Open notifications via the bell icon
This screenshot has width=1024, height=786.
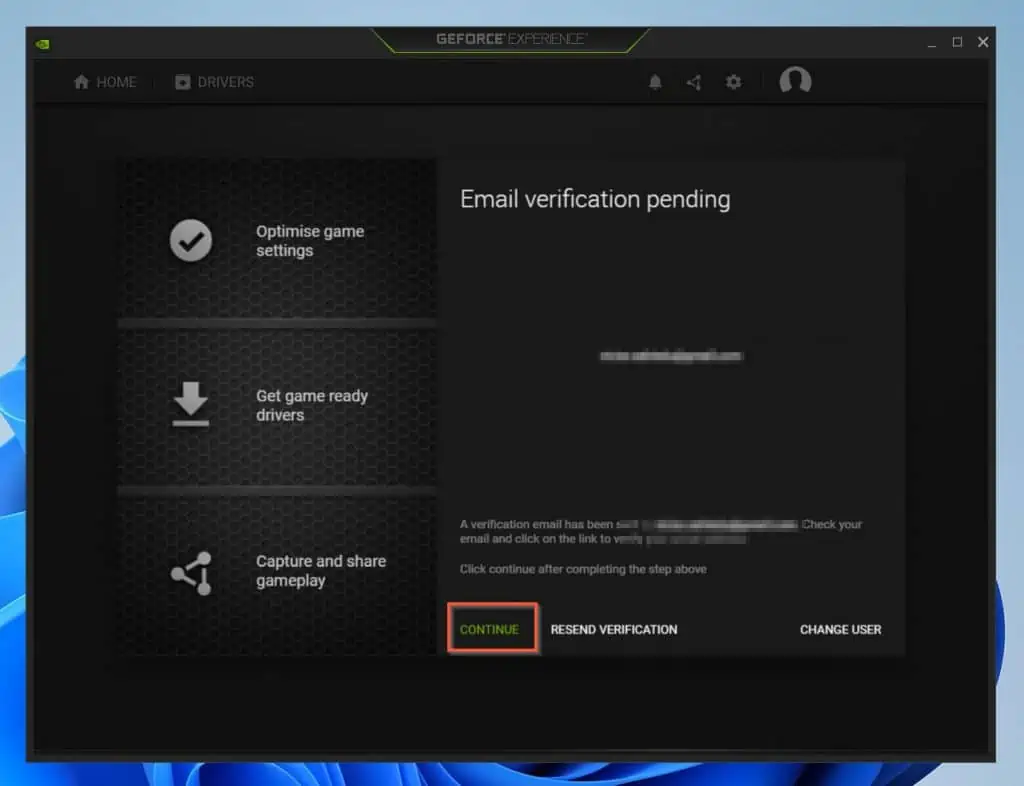pyautogui.click(x=656, y=82)
